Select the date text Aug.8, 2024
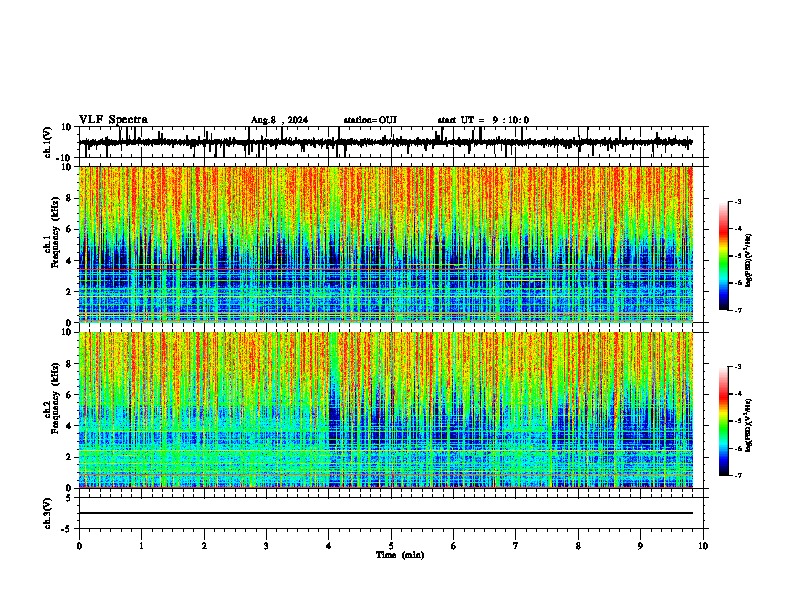Image resolution: width=792 pixels, height=612 pixels. tap(279, 120)
